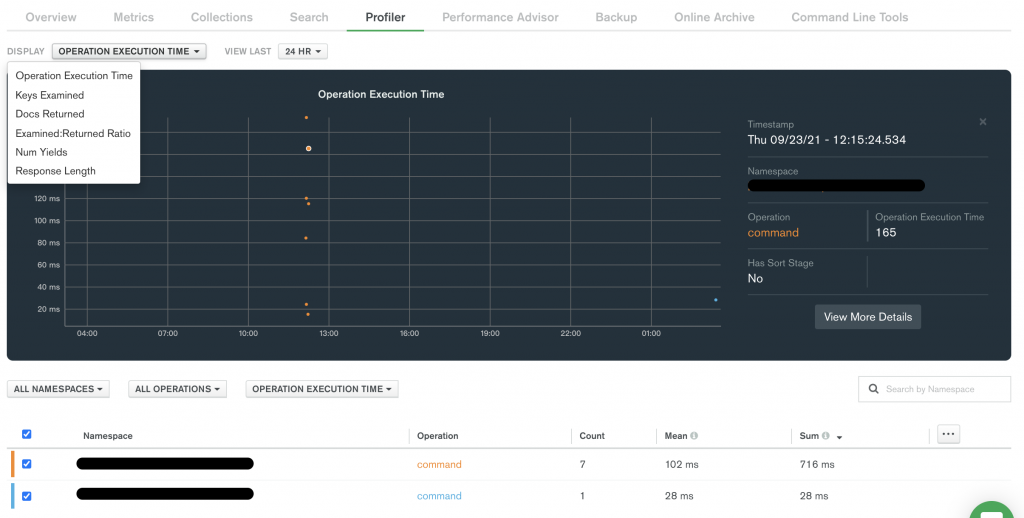Click View More Details button
This screenshot has height=518, width=1024.
pyautogui.click(x=868, y=317)
